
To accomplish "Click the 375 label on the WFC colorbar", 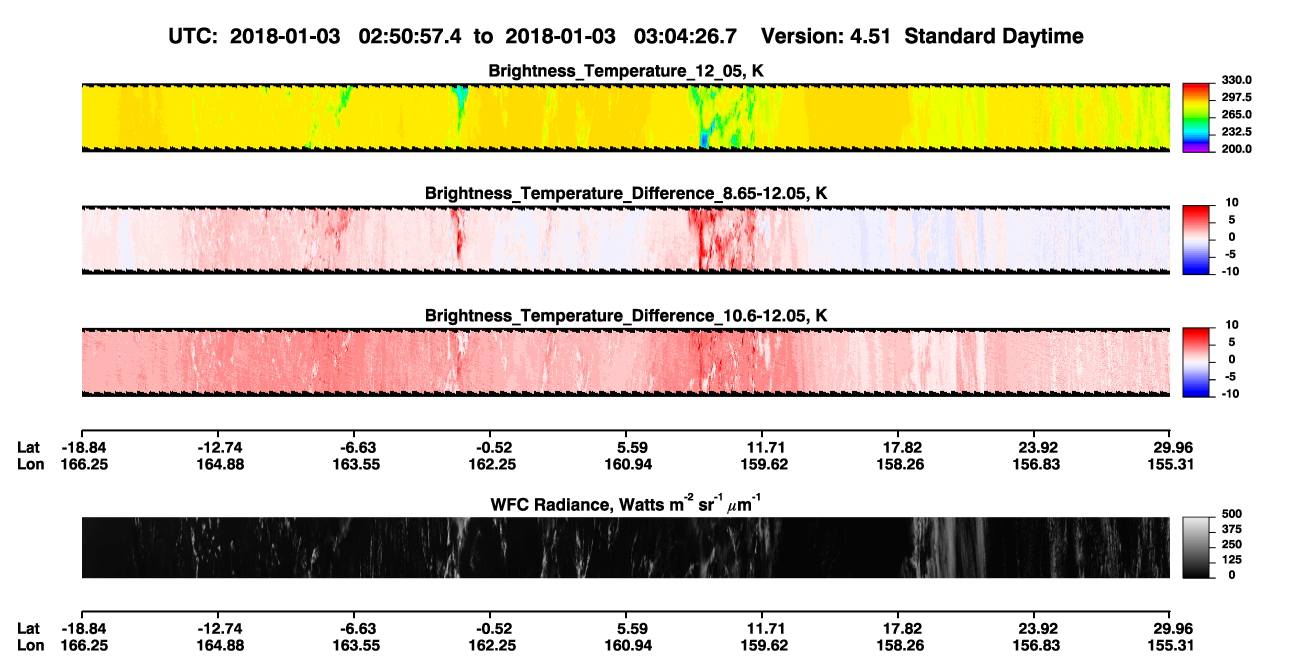I will [x=1232, y=529].
